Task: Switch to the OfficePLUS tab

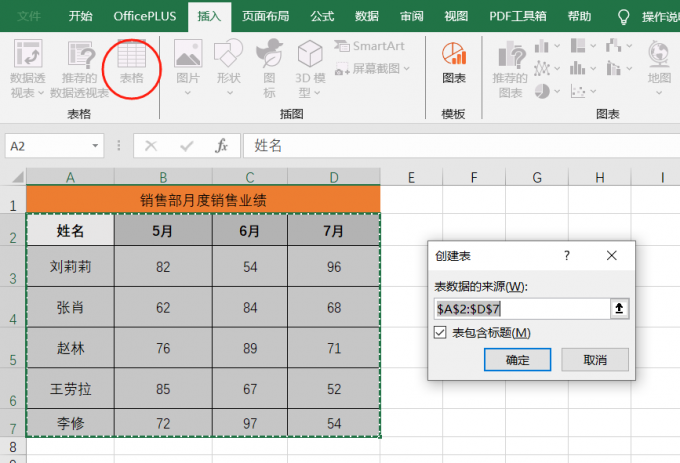Action: coord(145,16)
